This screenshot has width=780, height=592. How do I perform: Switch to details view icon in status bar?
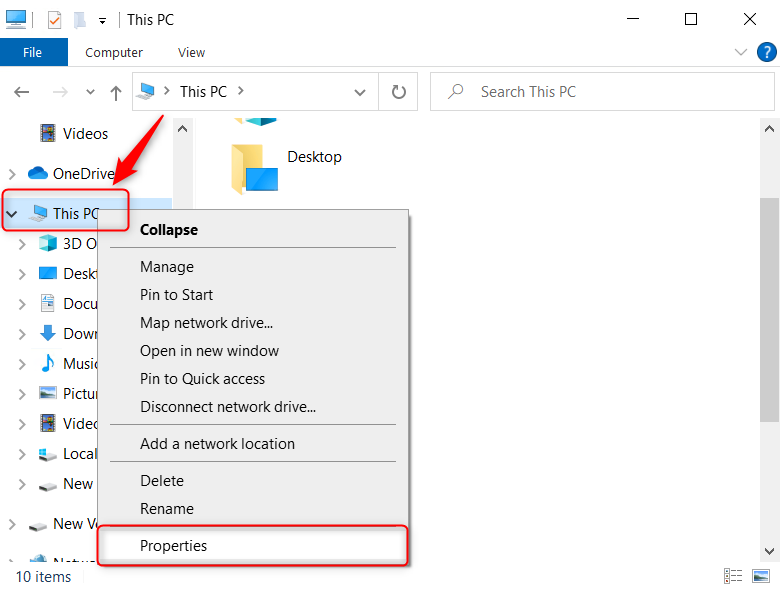click(733, 576)
